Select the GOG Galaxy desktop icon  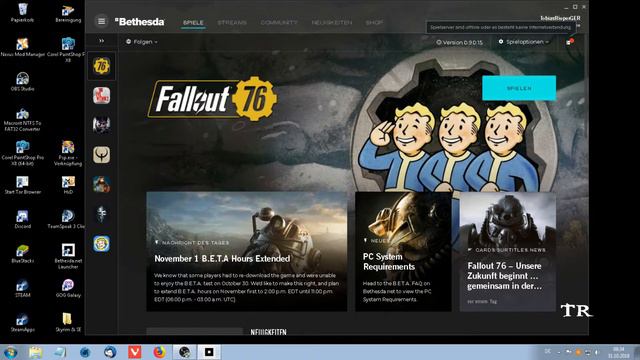click(x=68, y=288)
